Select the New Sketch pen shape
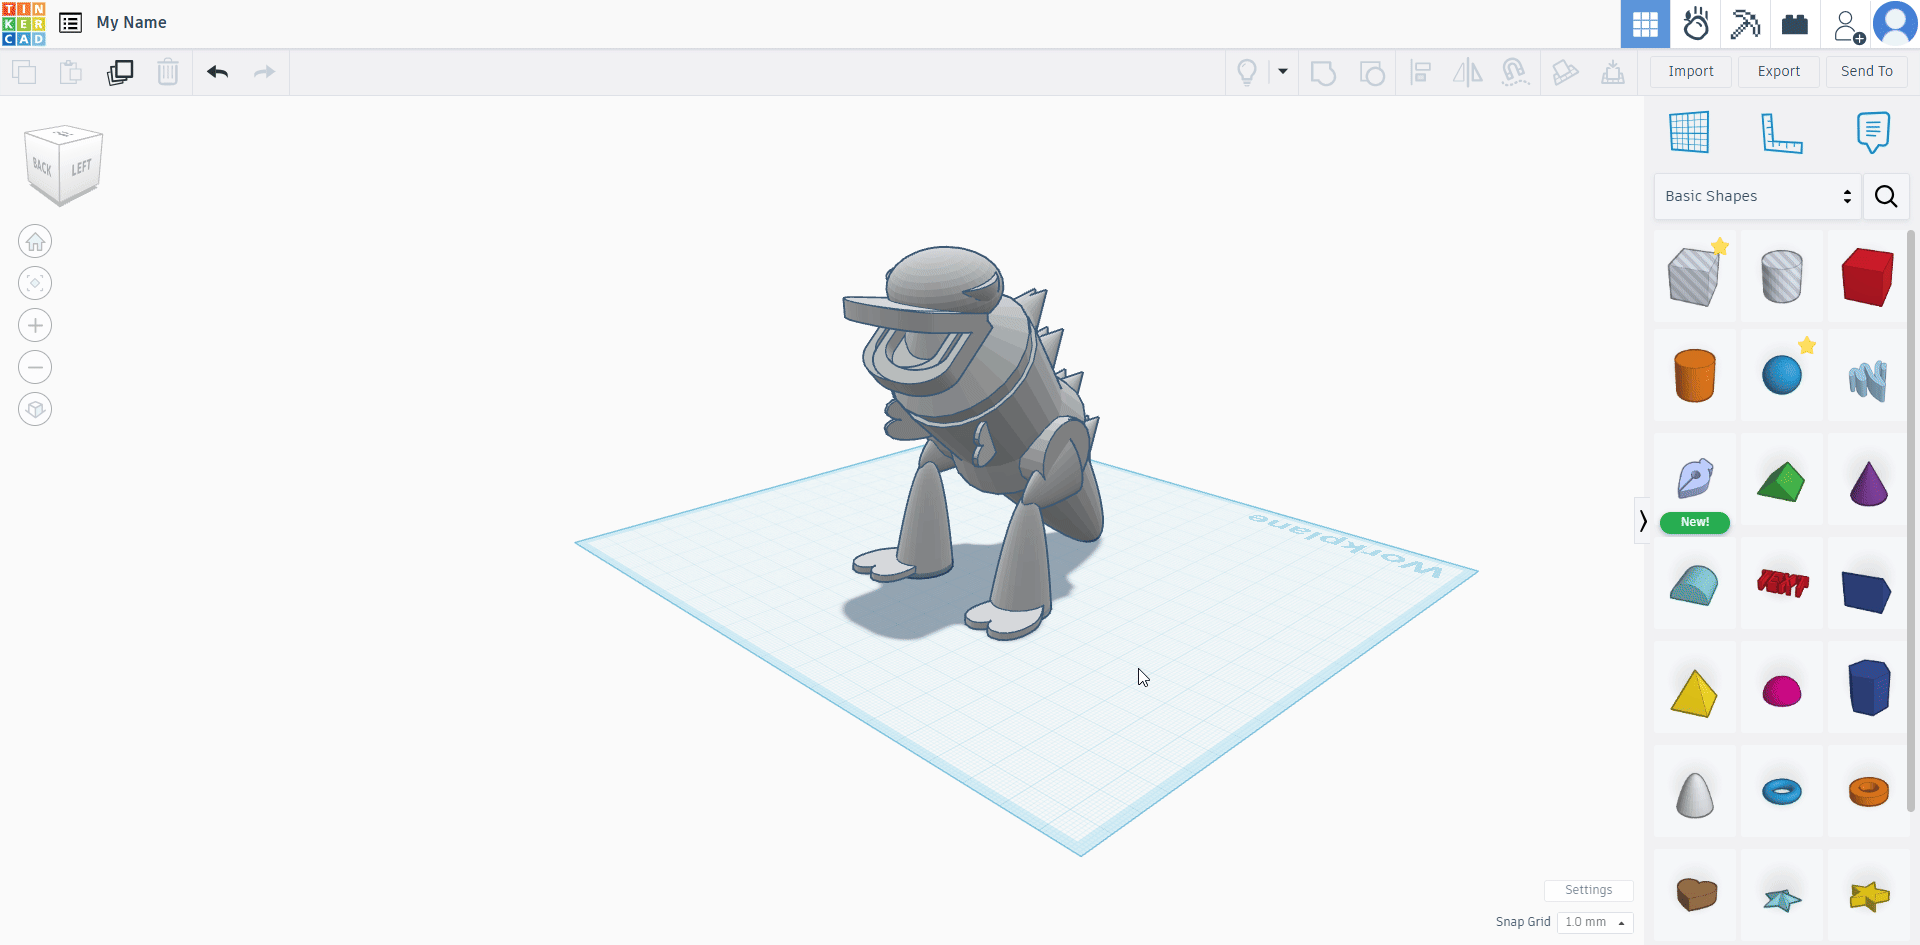The image size is (1920, 945). (1695, 480)
